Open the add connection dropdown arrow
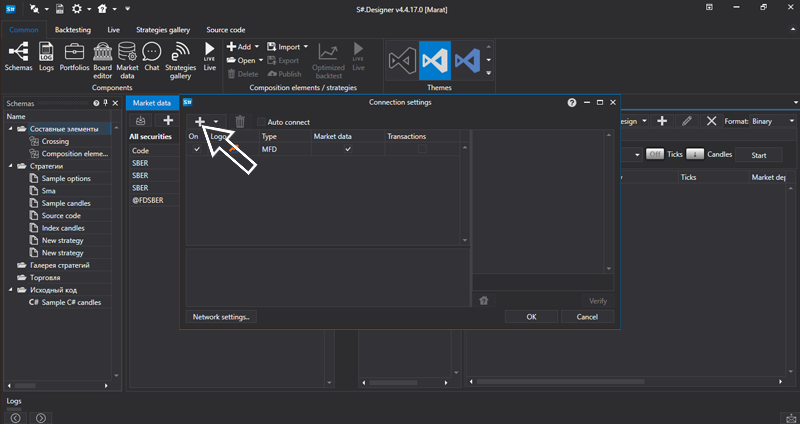800x424 pixels. tap(216, 121)
